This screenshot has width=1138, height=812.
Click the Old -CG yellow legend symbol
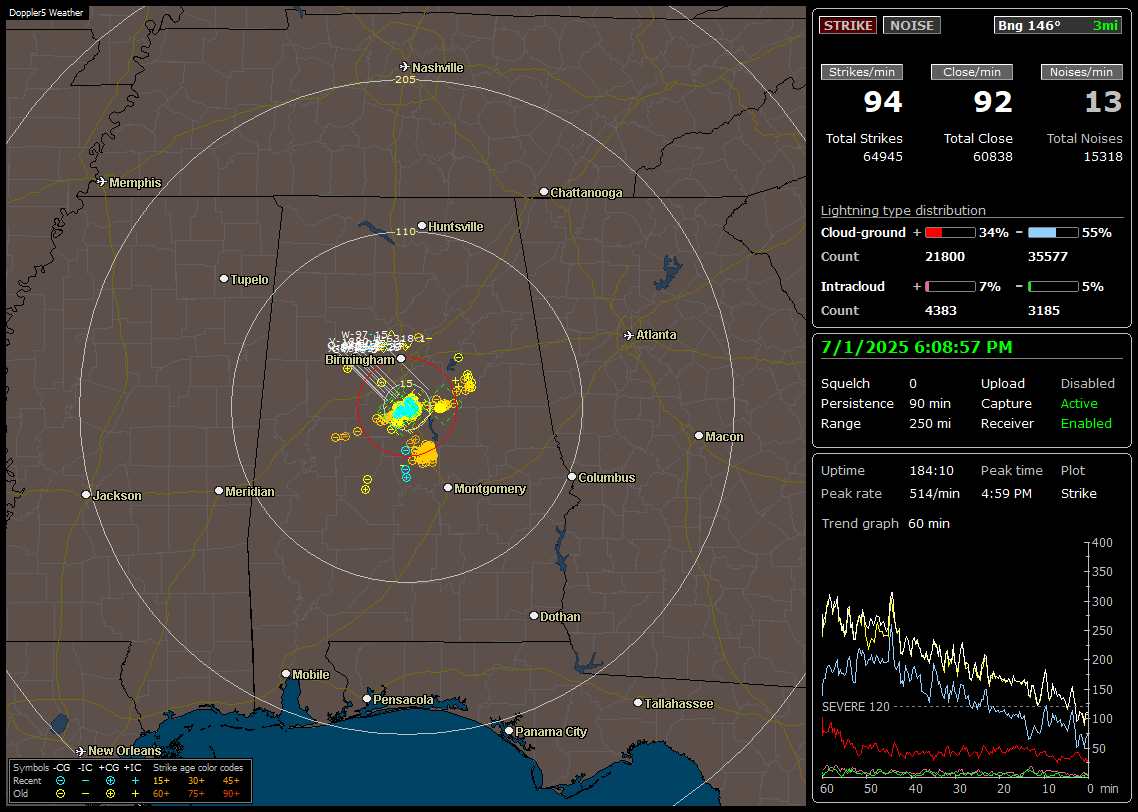[x=61, y=794]
